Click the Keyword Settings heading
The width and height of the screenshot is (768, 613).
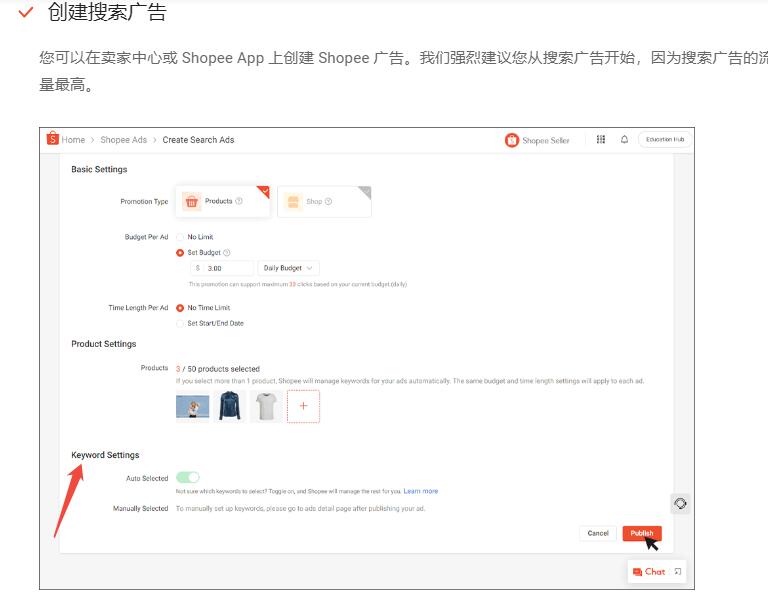click(105, 455)
